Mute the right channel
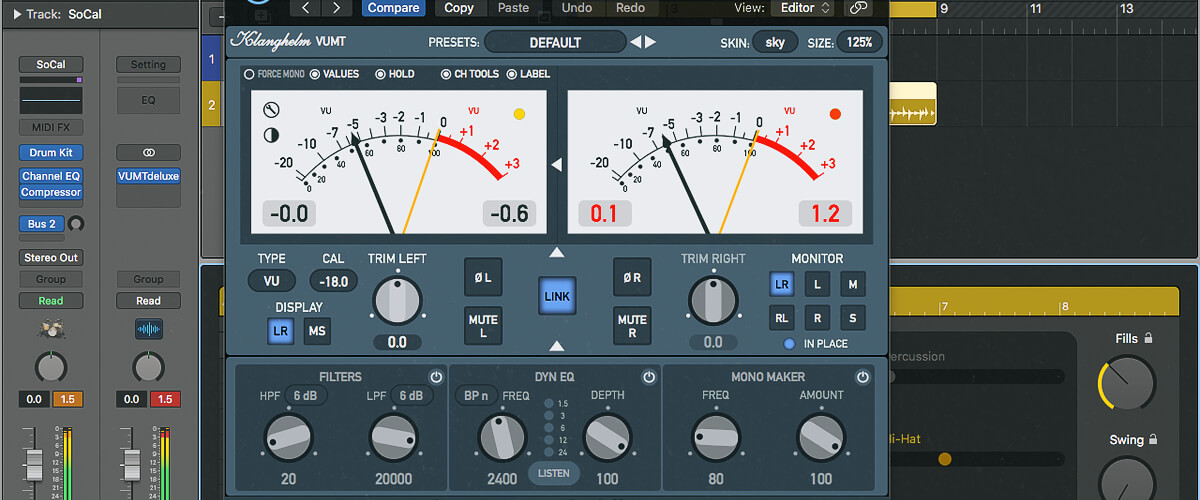Viewport: 1200px width, 500px height. (x=632, y=326)
